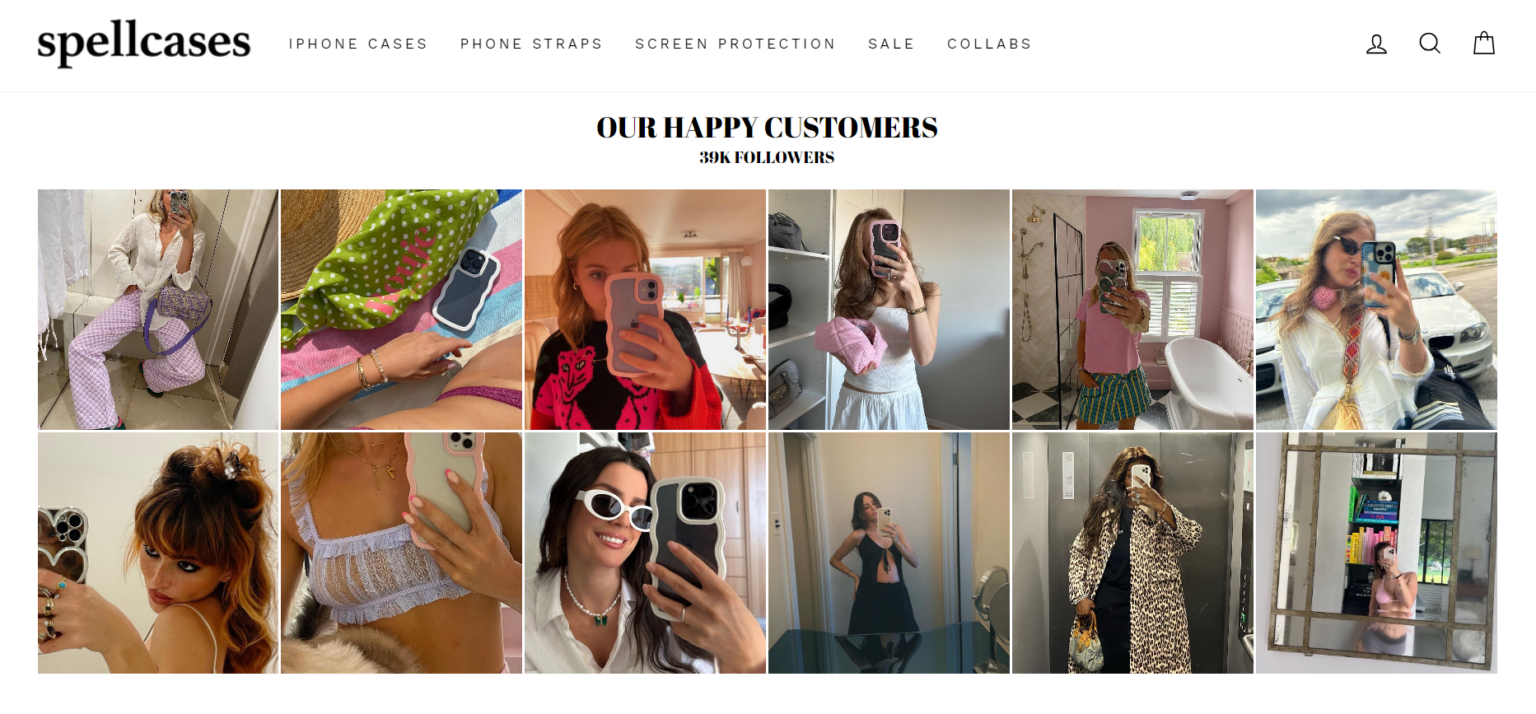Viewport: 1536px width, 714px height.
Task: Open the shopping cart bag icon
Action: pos(1484,44)
